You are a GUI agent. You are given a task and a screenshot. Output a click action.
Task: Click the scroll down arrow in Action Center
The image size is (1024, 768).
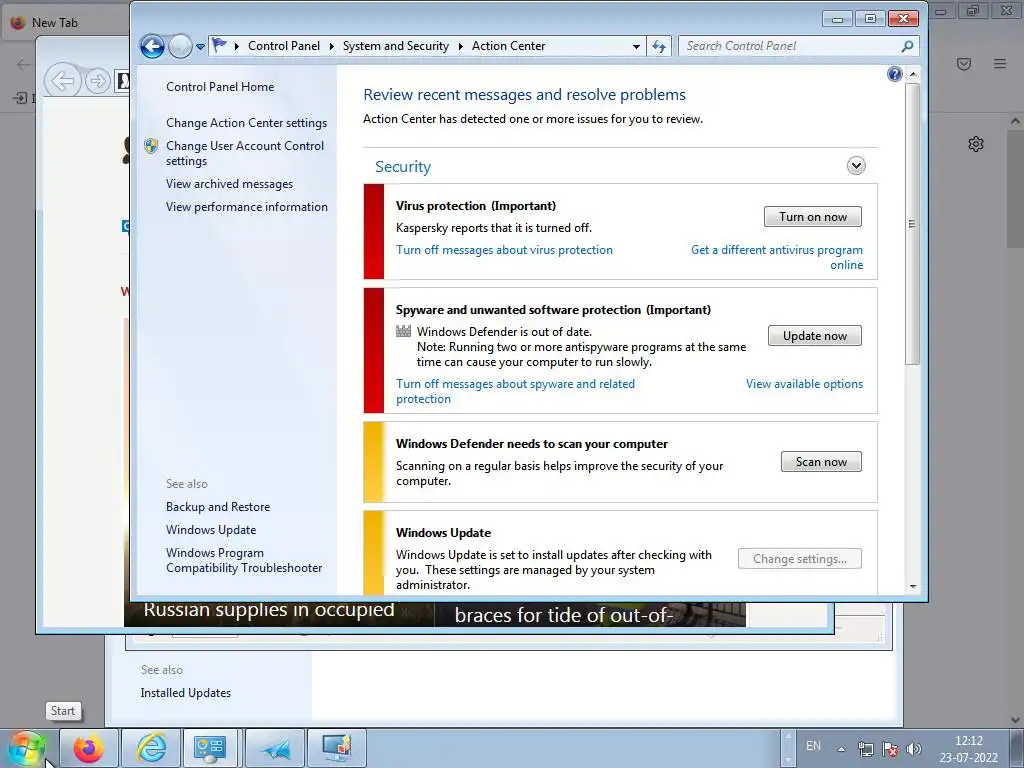pyautogui.click(x=913, y=586)
